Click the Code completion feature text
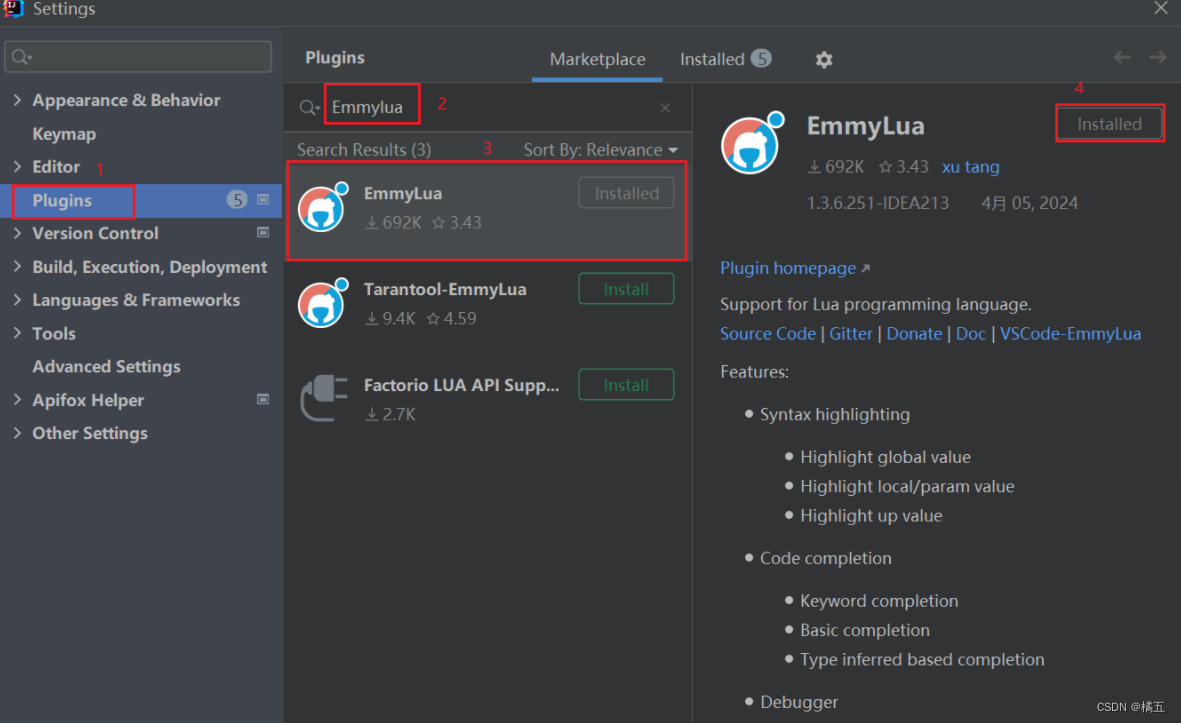The image size is (1181, 723). (825, 558)
